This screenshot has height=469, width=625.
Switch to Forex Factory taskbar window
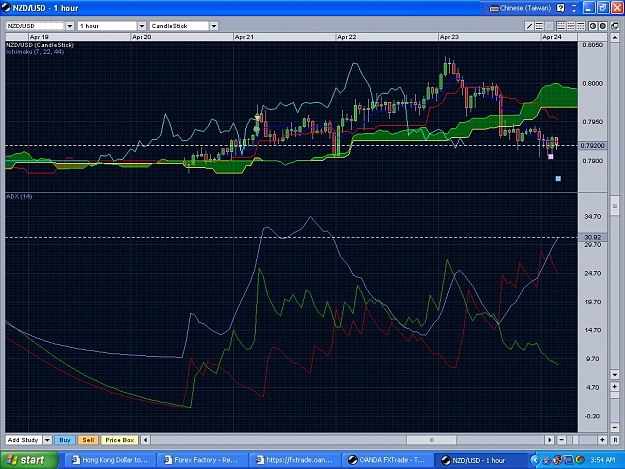click(202, 460)
